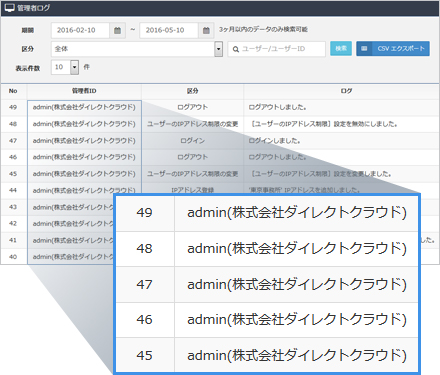Click the ログインしました。 log text in row 47
The width and height of the screenshot is (440, 375).
point(274,141)
